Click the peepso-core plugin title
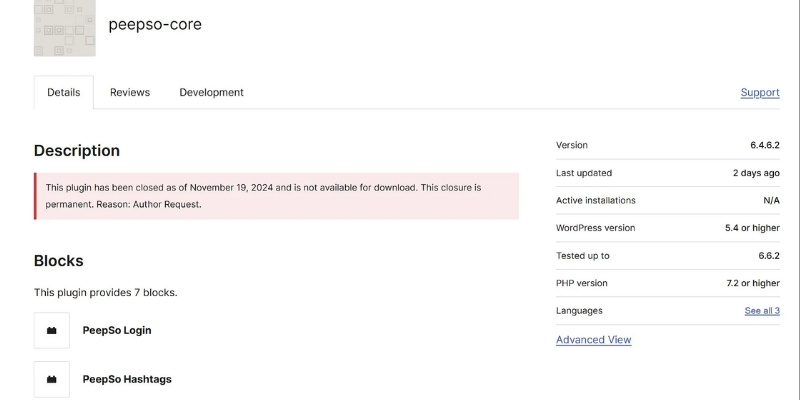Viewport: 800px width, 400px height. tap(155, 24)
